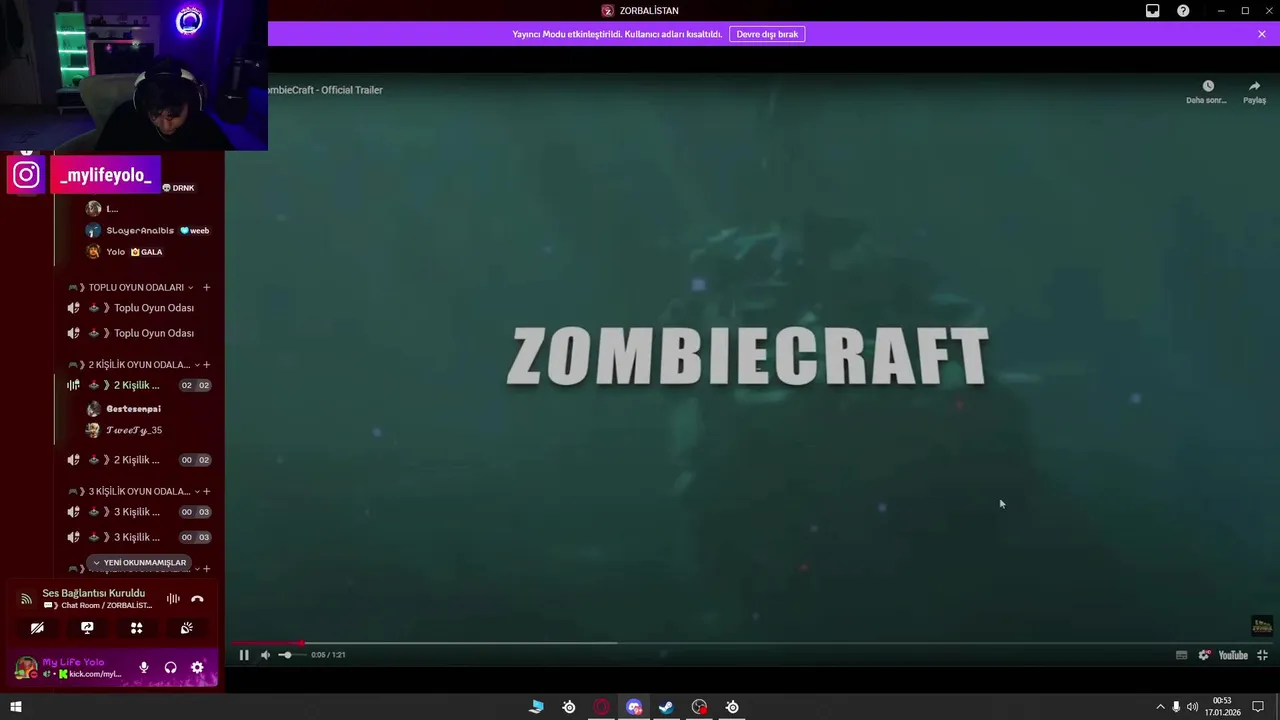Open Steam from the taskbar
Image resolution: width=1280 pixels, height=720 pixels.
666,707
